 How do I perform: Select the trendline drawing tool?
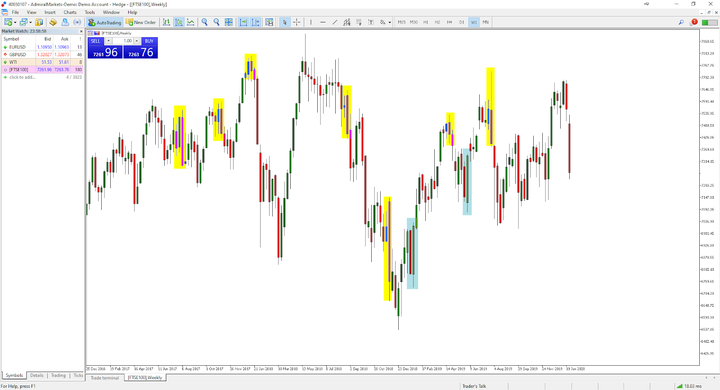(335, 22)
